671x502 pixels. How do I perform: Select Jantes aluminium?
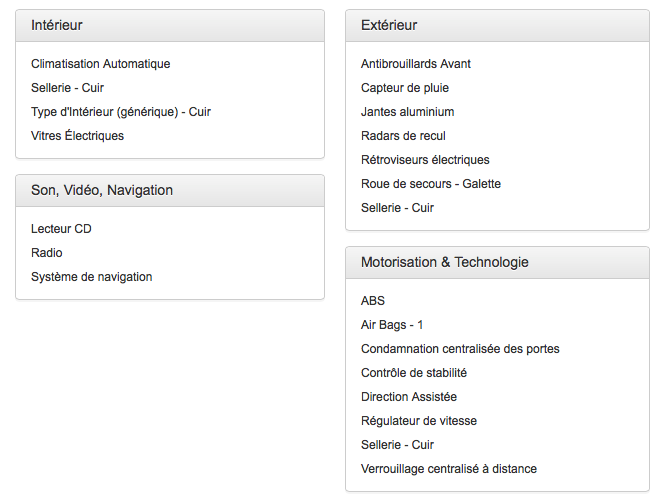point(407,112)
